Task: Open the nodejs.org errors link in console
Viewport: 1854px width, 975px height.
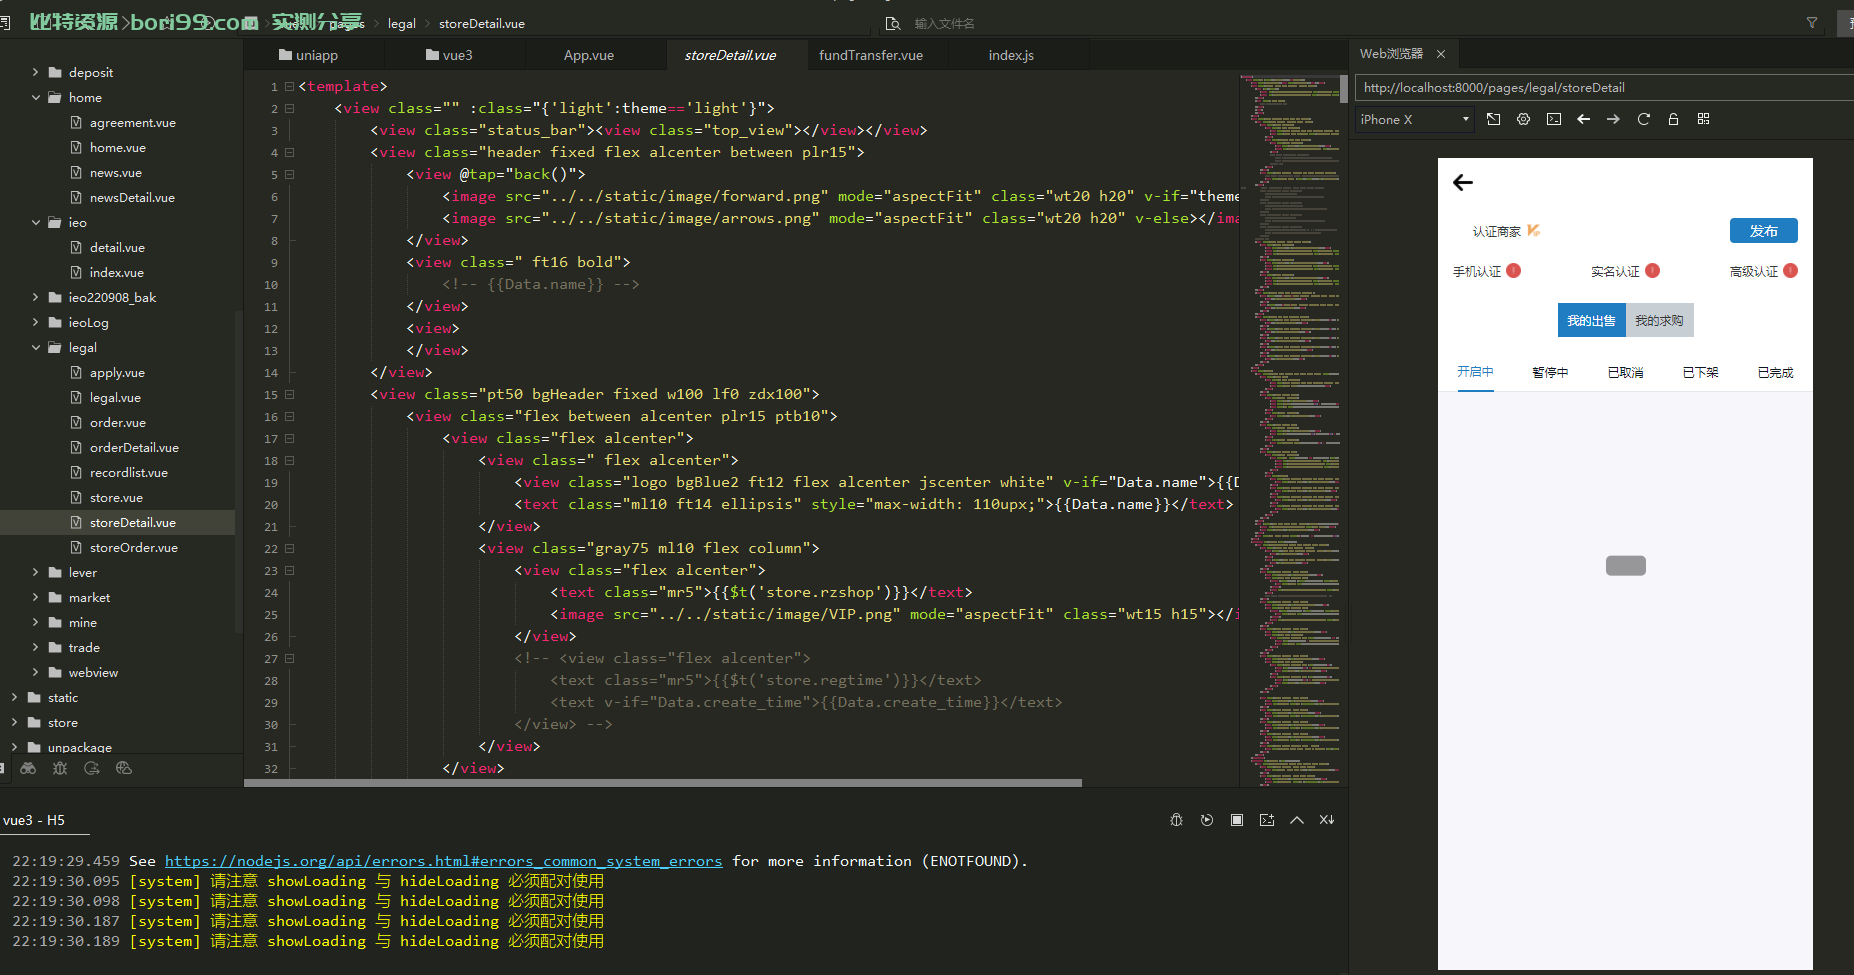Action: (x=443, y=861)
